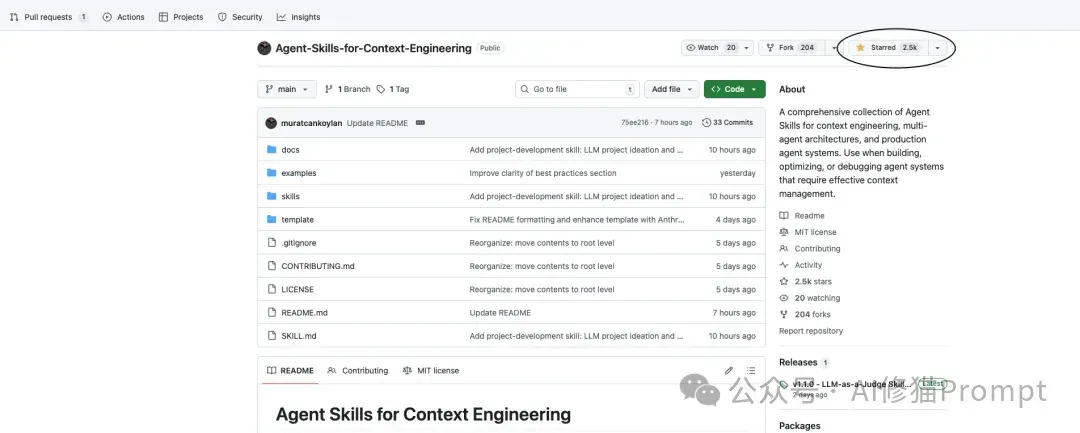View the 1 Branch link
The image size is (1080, 433).
click(x=348, y=89)
